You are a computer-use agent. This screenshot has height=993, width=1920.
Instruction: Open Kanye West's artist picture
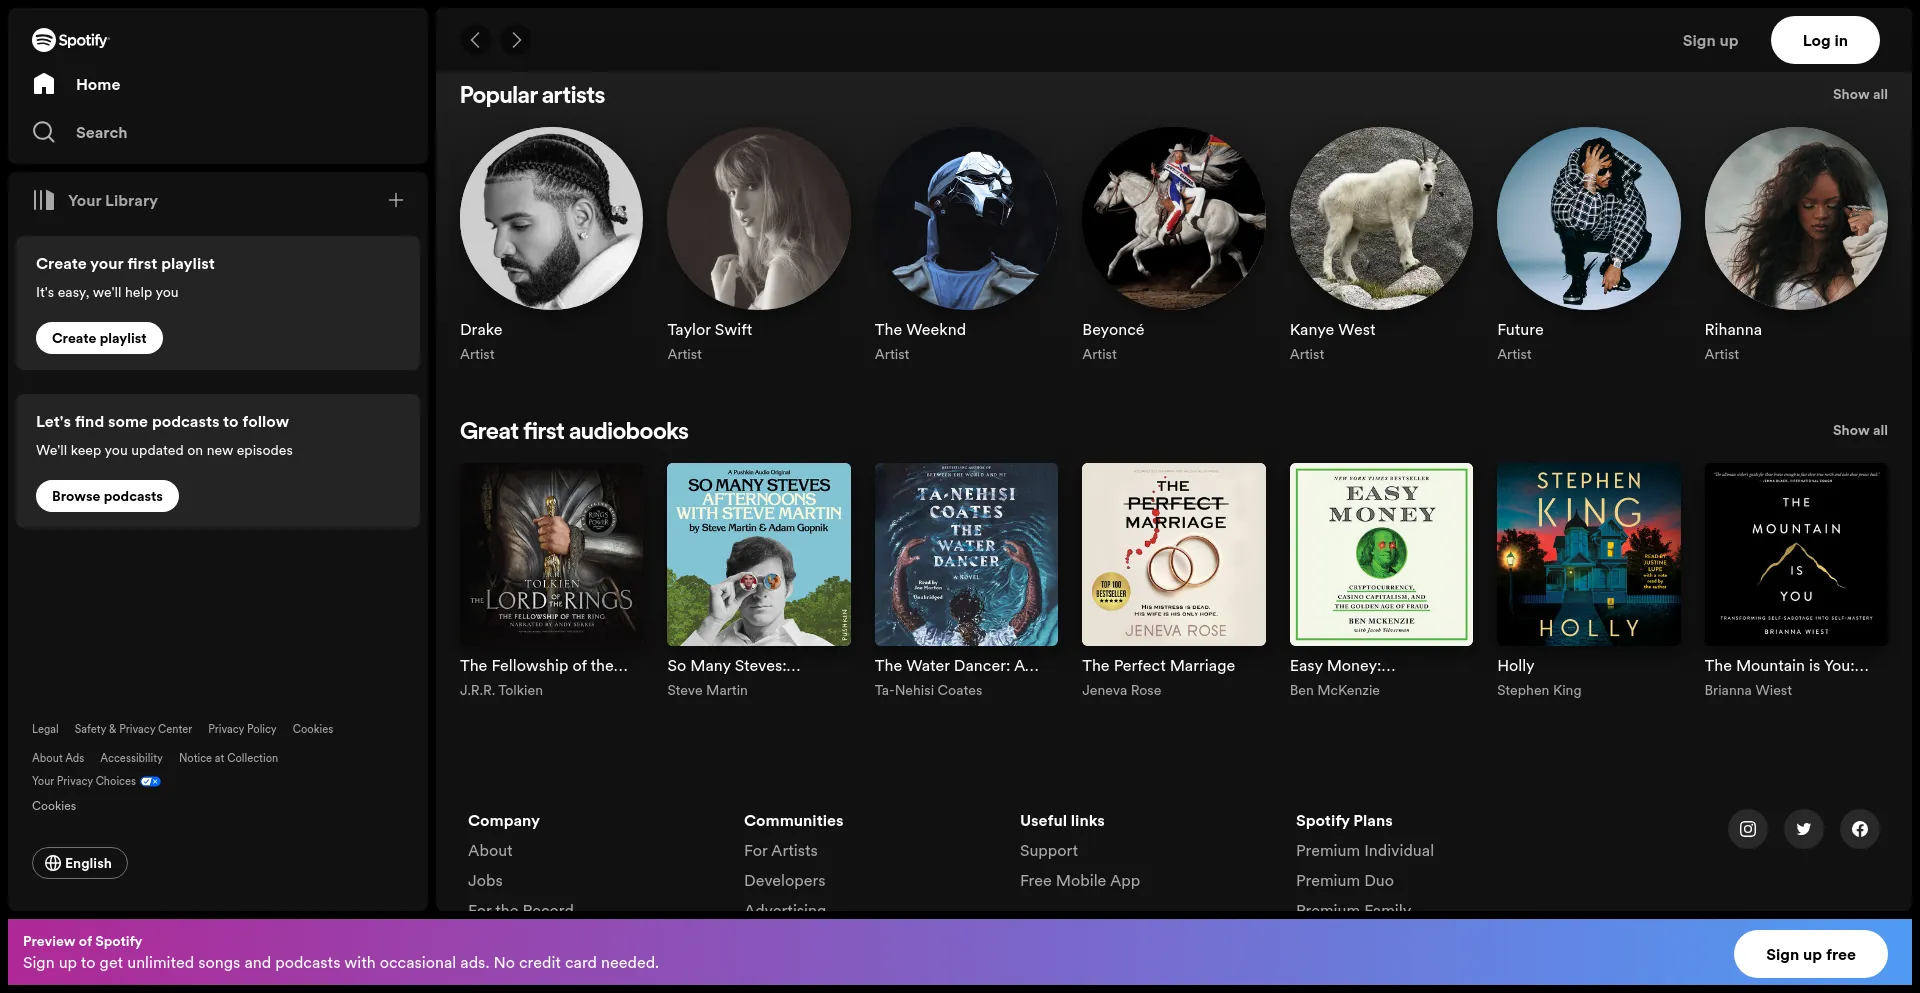pyautogui.click(x=1381, y=218)
